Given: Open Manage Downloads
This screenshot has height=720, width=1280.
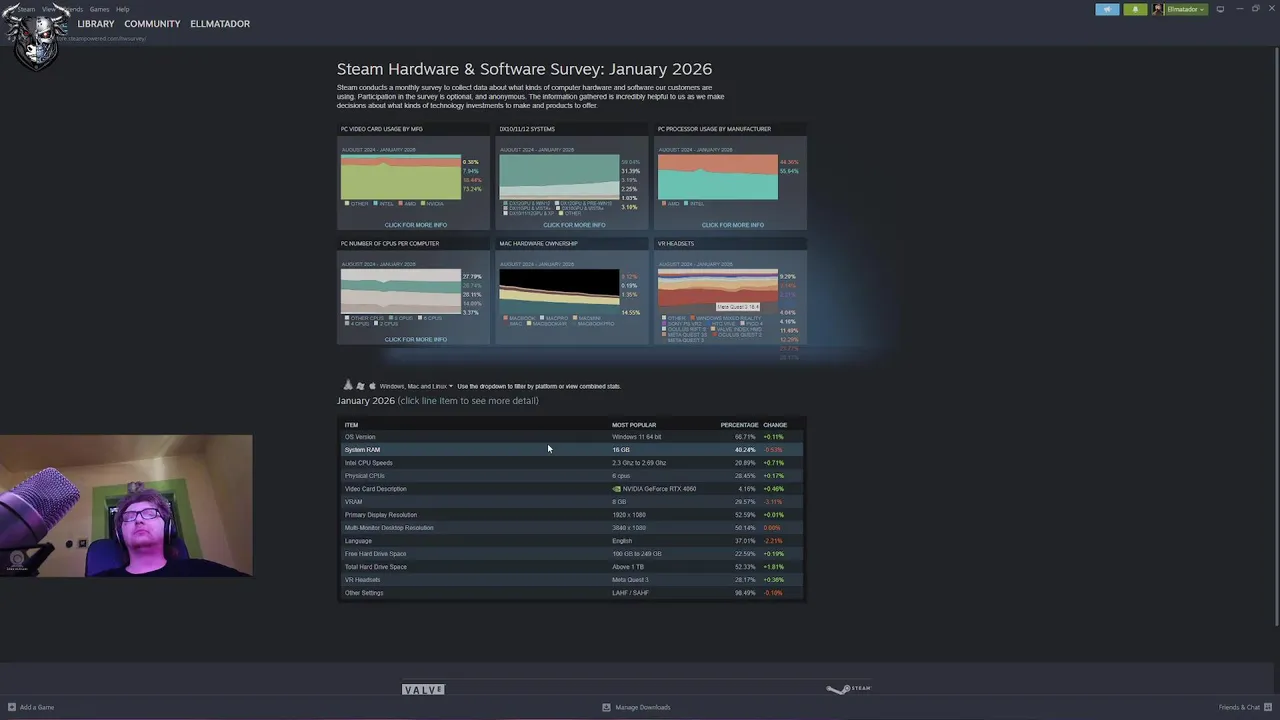Looking at the screenshot, I should click(636, 707).
